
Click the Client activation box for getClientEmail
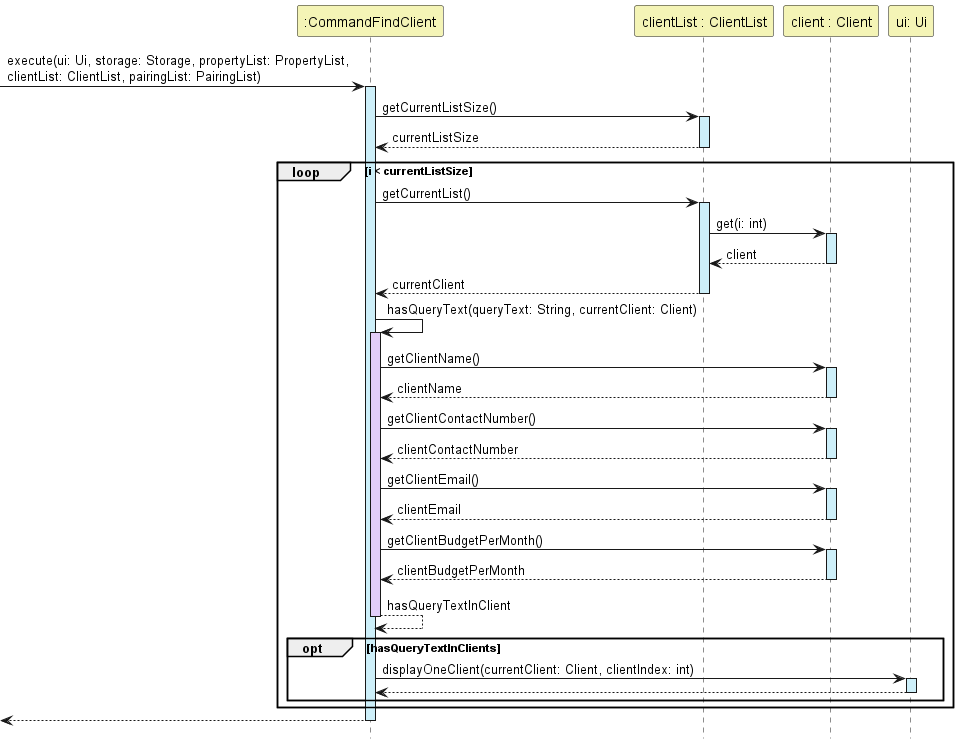pyautogui.click(x=831, y=504)
